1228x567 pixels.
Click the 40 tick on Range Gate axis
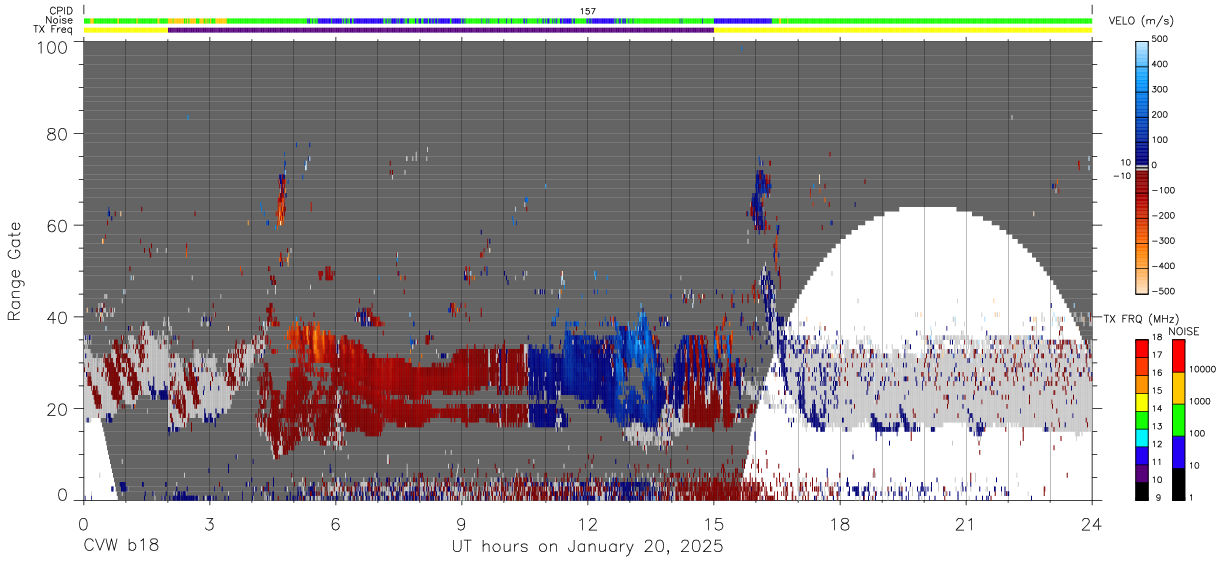click(x=59, y=317)
